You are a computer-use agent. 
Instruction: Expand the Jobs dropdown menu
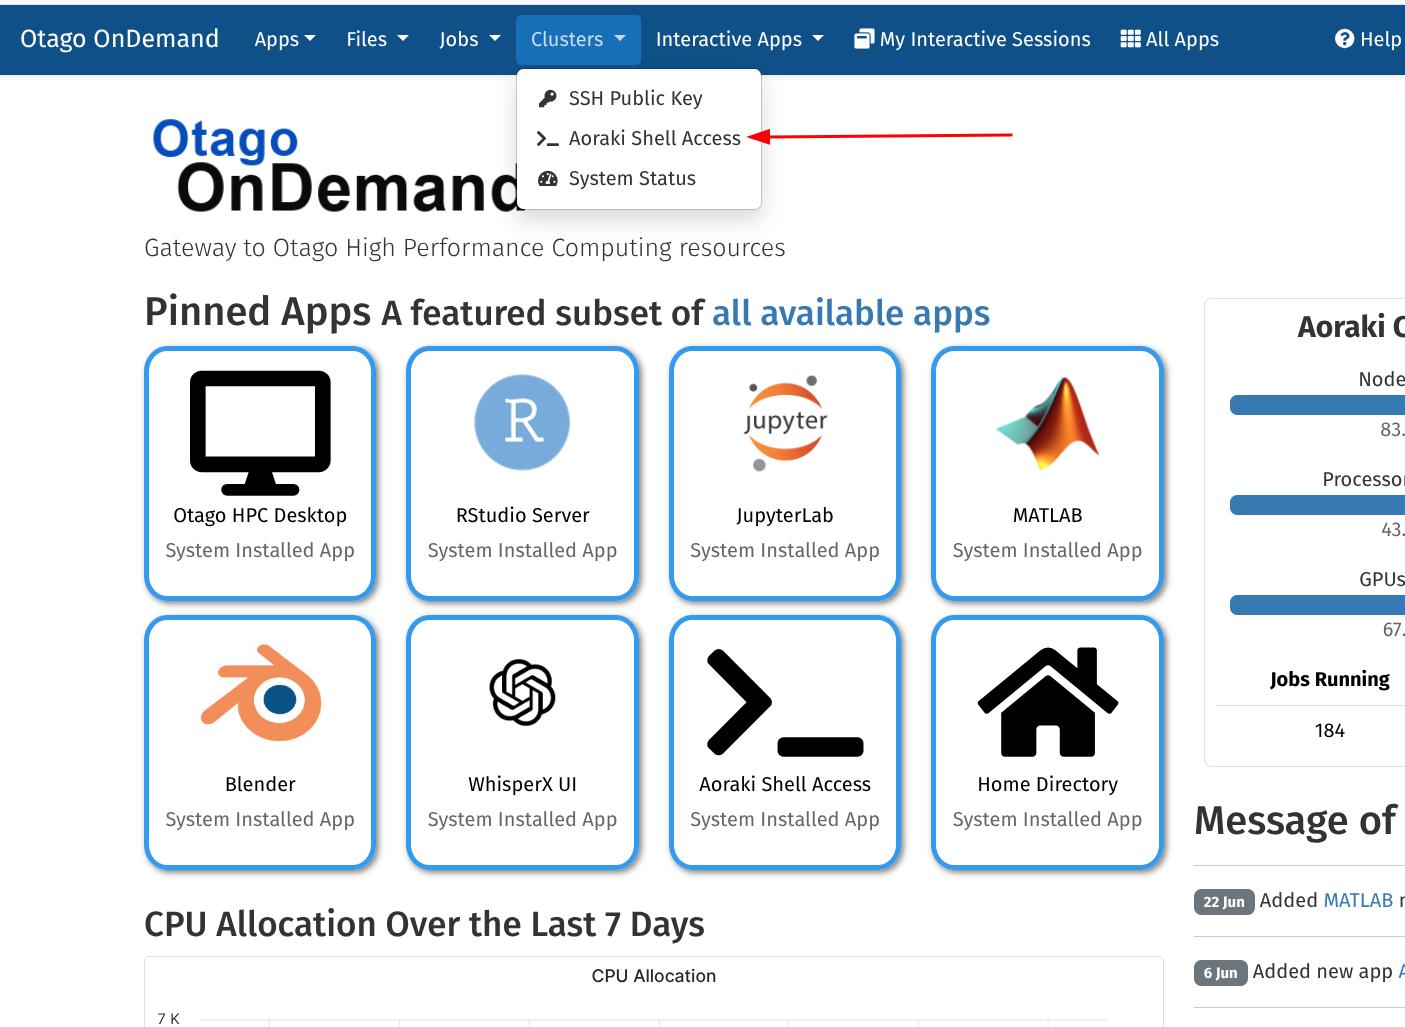(469, 39)
